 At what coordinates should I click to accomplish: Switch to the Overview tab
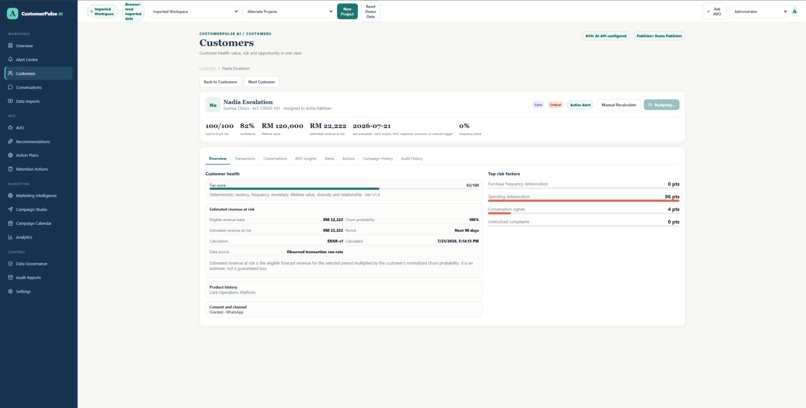pos(217,159)
